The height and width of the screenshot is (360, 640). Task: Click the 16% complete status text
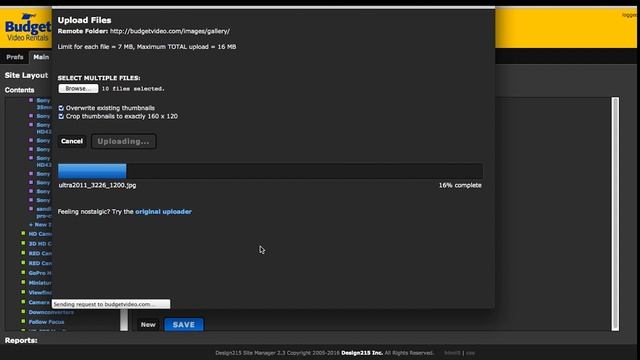pos(460,185)
